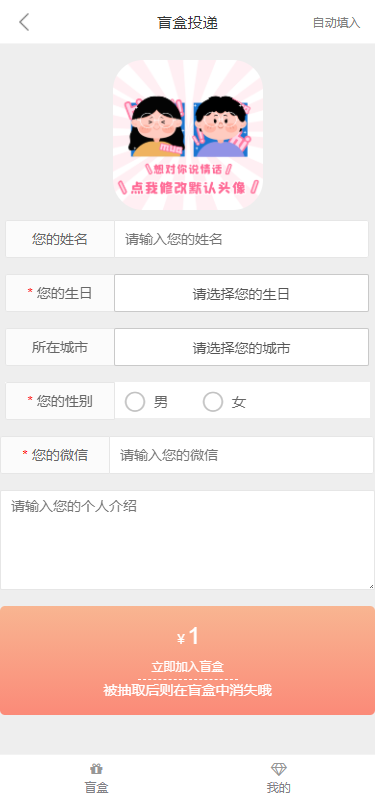The image size is (375, 802).
Task: Click the 您的姓名 label
Action: (60, 239)
